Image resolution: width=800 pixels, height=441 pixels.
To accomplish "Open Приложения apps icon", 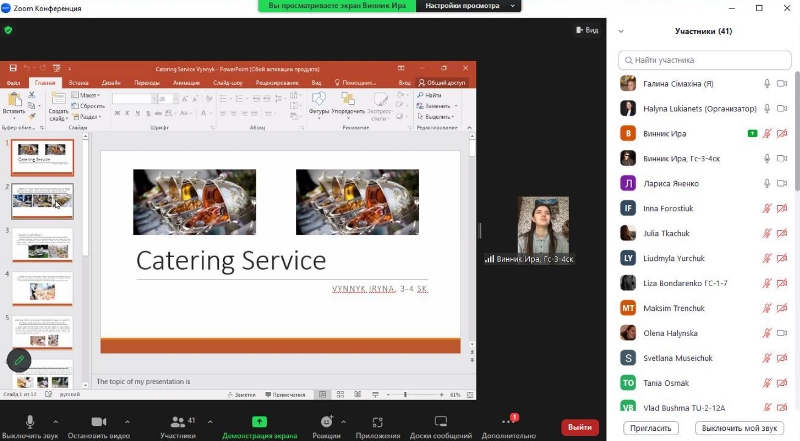I will [378, 422].
